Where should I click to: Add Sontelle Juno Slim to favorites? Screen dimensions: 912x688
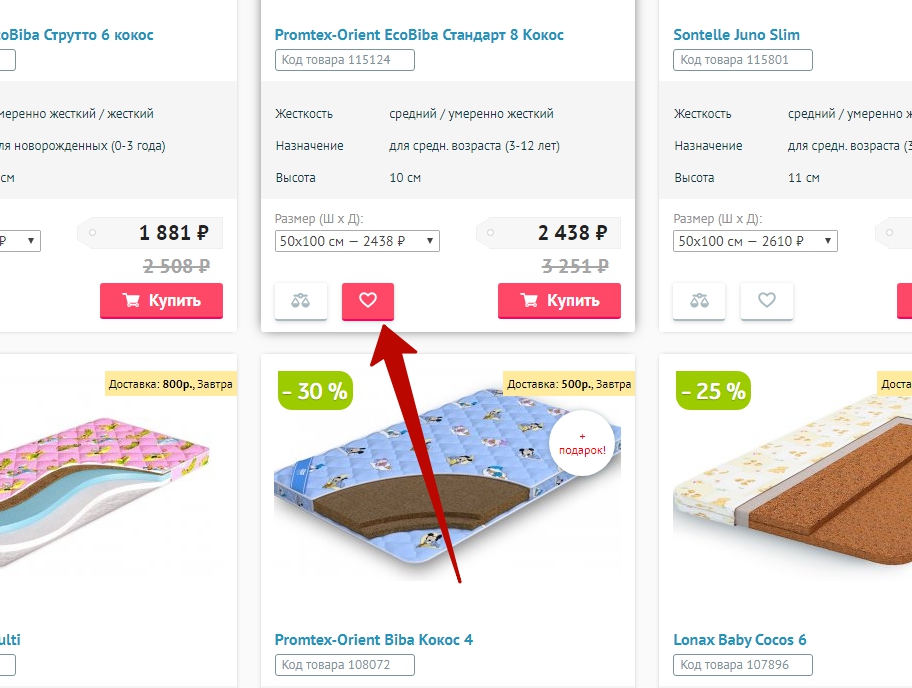[767, 301]
